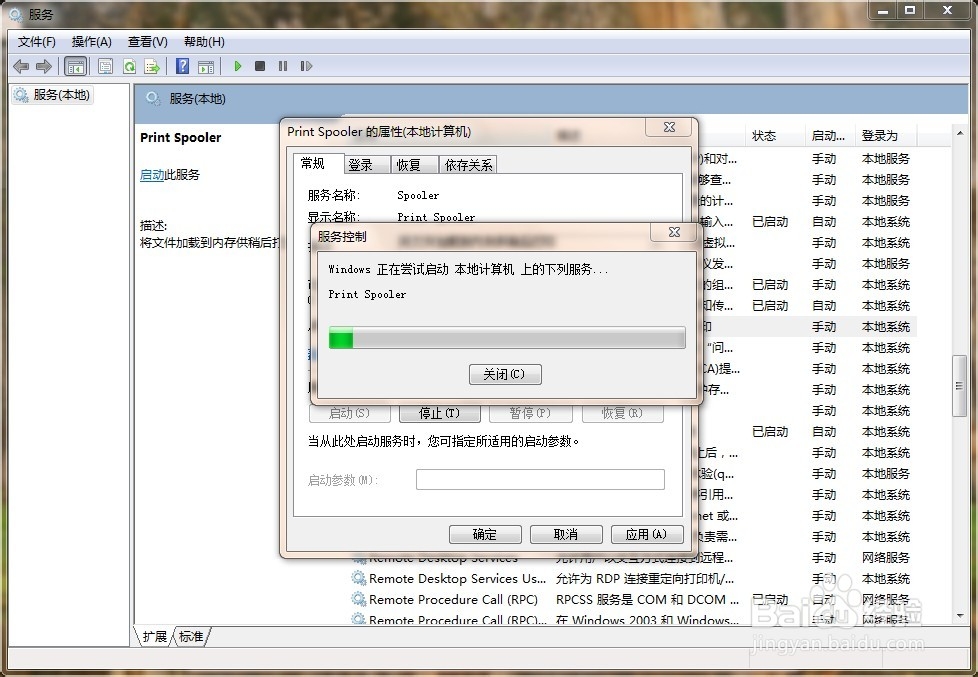Screen dimensions: 978x677
Task: Click the 应用(A) button
Action: tap(647, 534)
